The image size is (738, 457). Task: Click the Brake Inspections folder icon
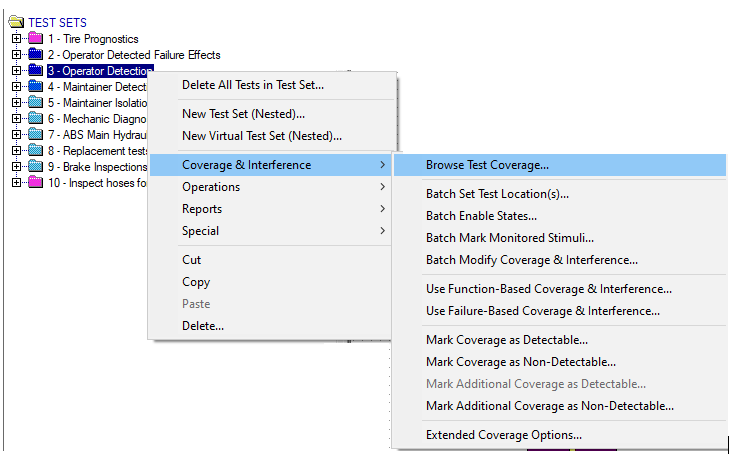35,166
